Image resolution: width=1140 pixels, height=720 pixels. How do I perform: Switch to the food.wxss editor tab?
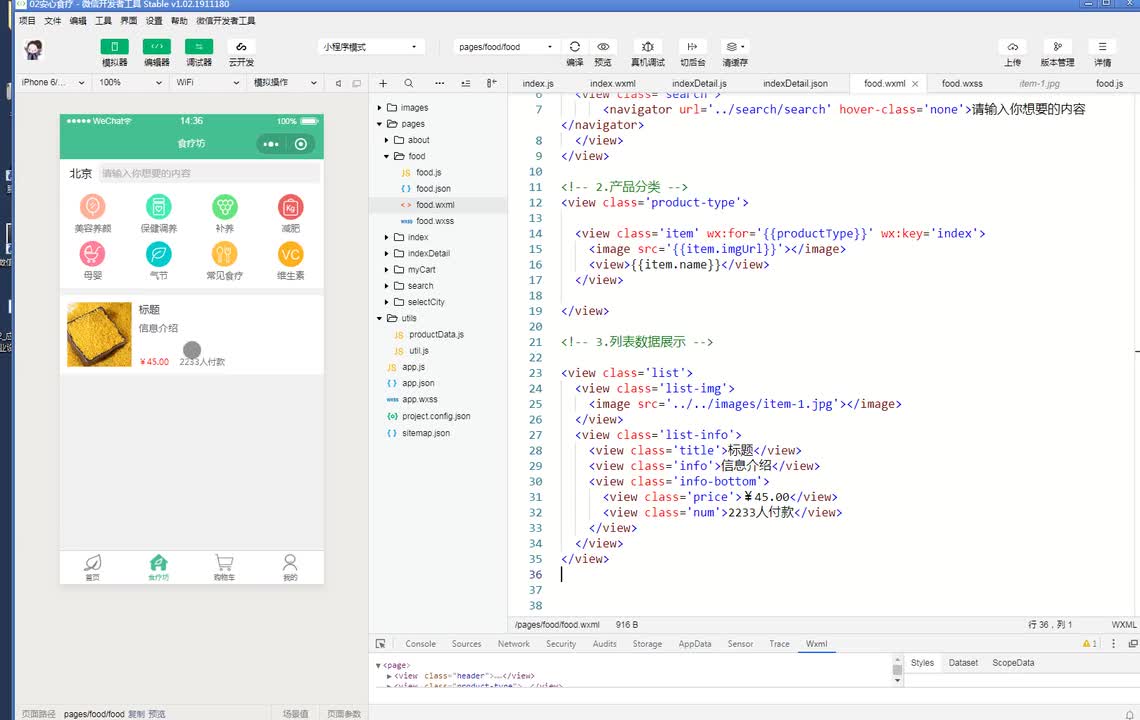(961, 84)
